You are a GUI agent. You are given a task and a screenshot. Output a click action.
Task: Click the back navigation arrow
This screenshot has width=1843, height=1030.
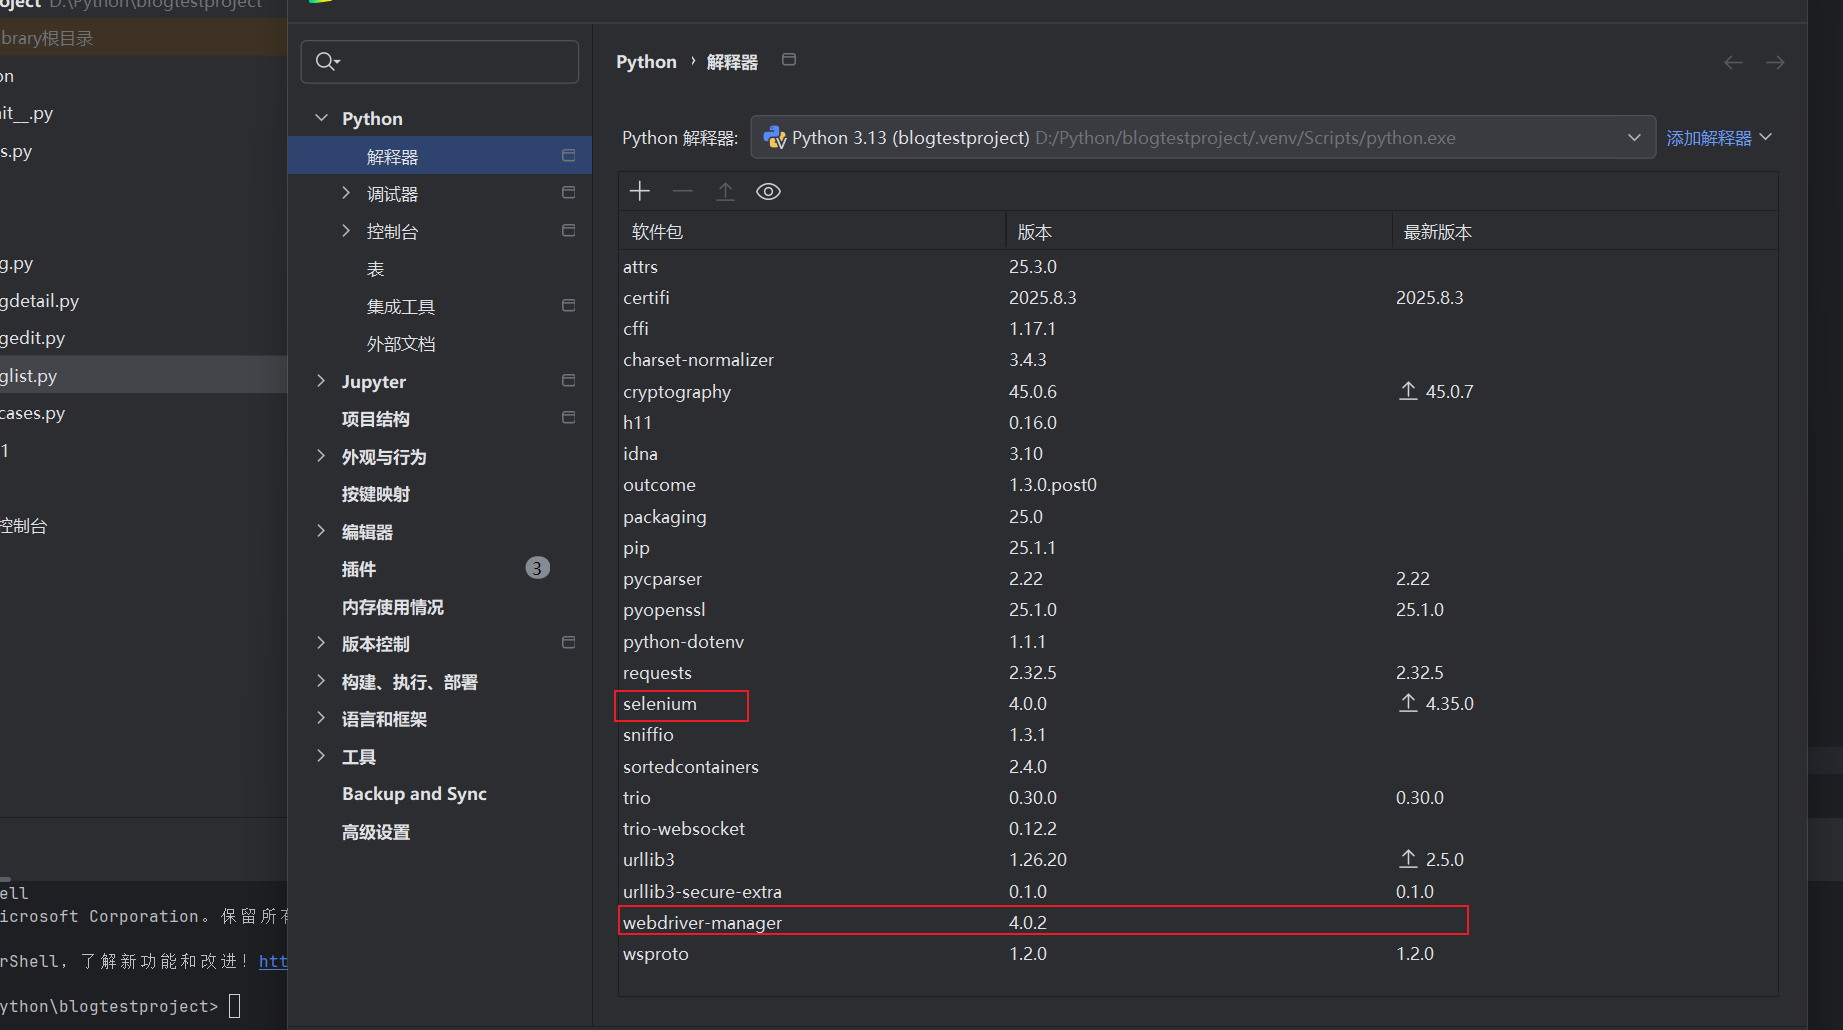point(1733,62)
